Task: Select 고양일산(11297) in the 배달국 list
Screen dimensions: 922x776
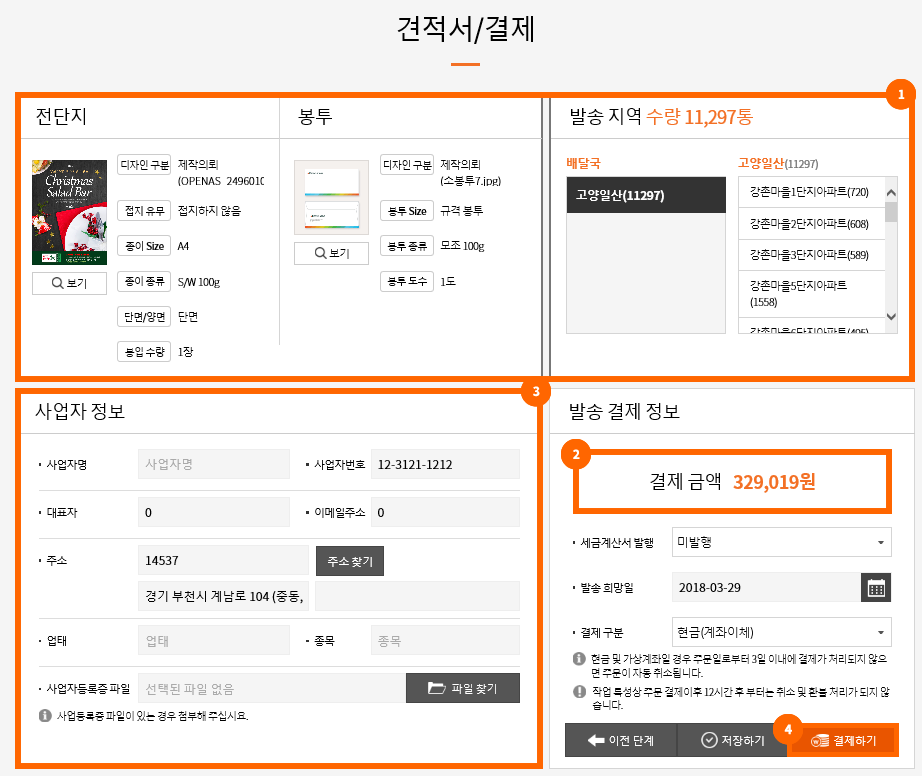Action: [x=645, y=195]
